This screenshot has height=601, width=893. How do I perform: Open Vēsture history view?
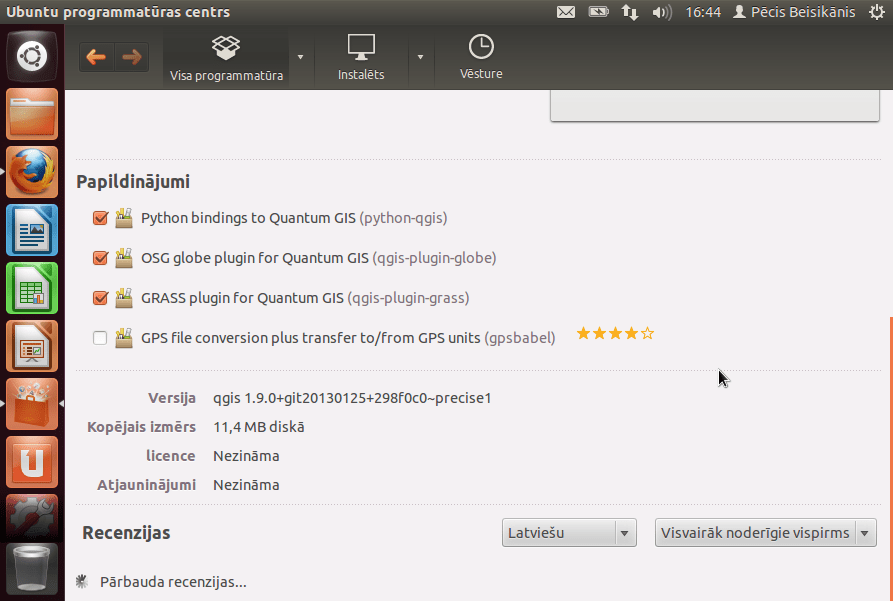point(481,58)
